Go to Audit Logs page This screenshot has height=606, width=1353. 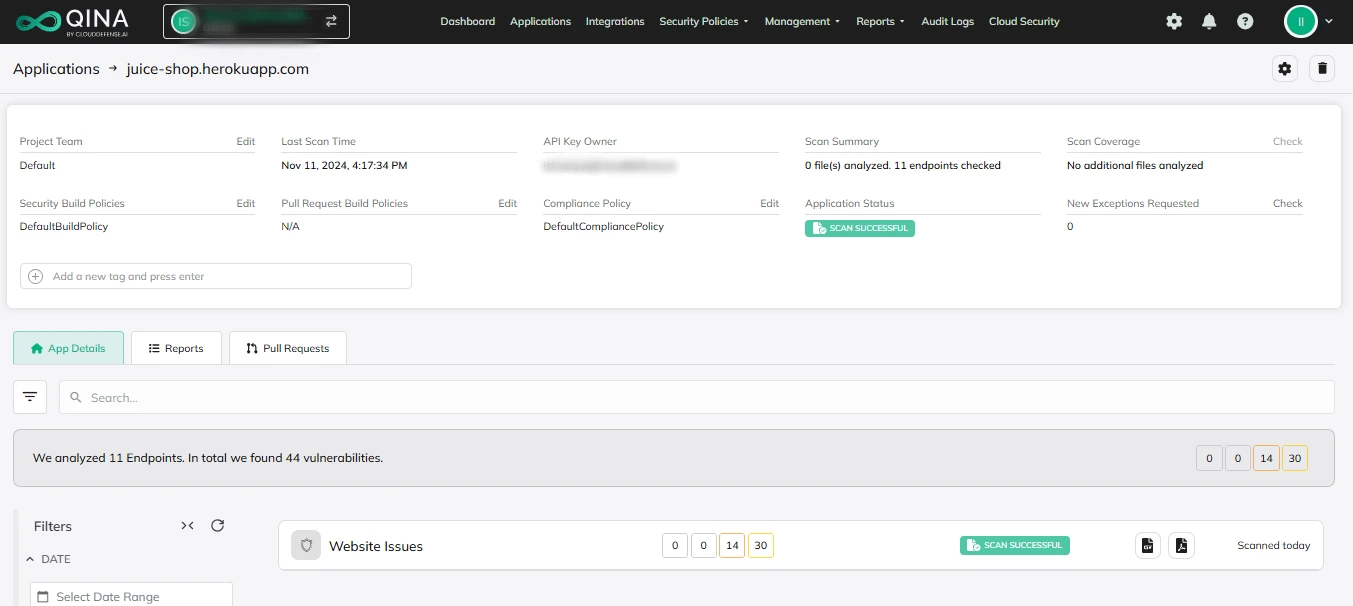(947, 21)
